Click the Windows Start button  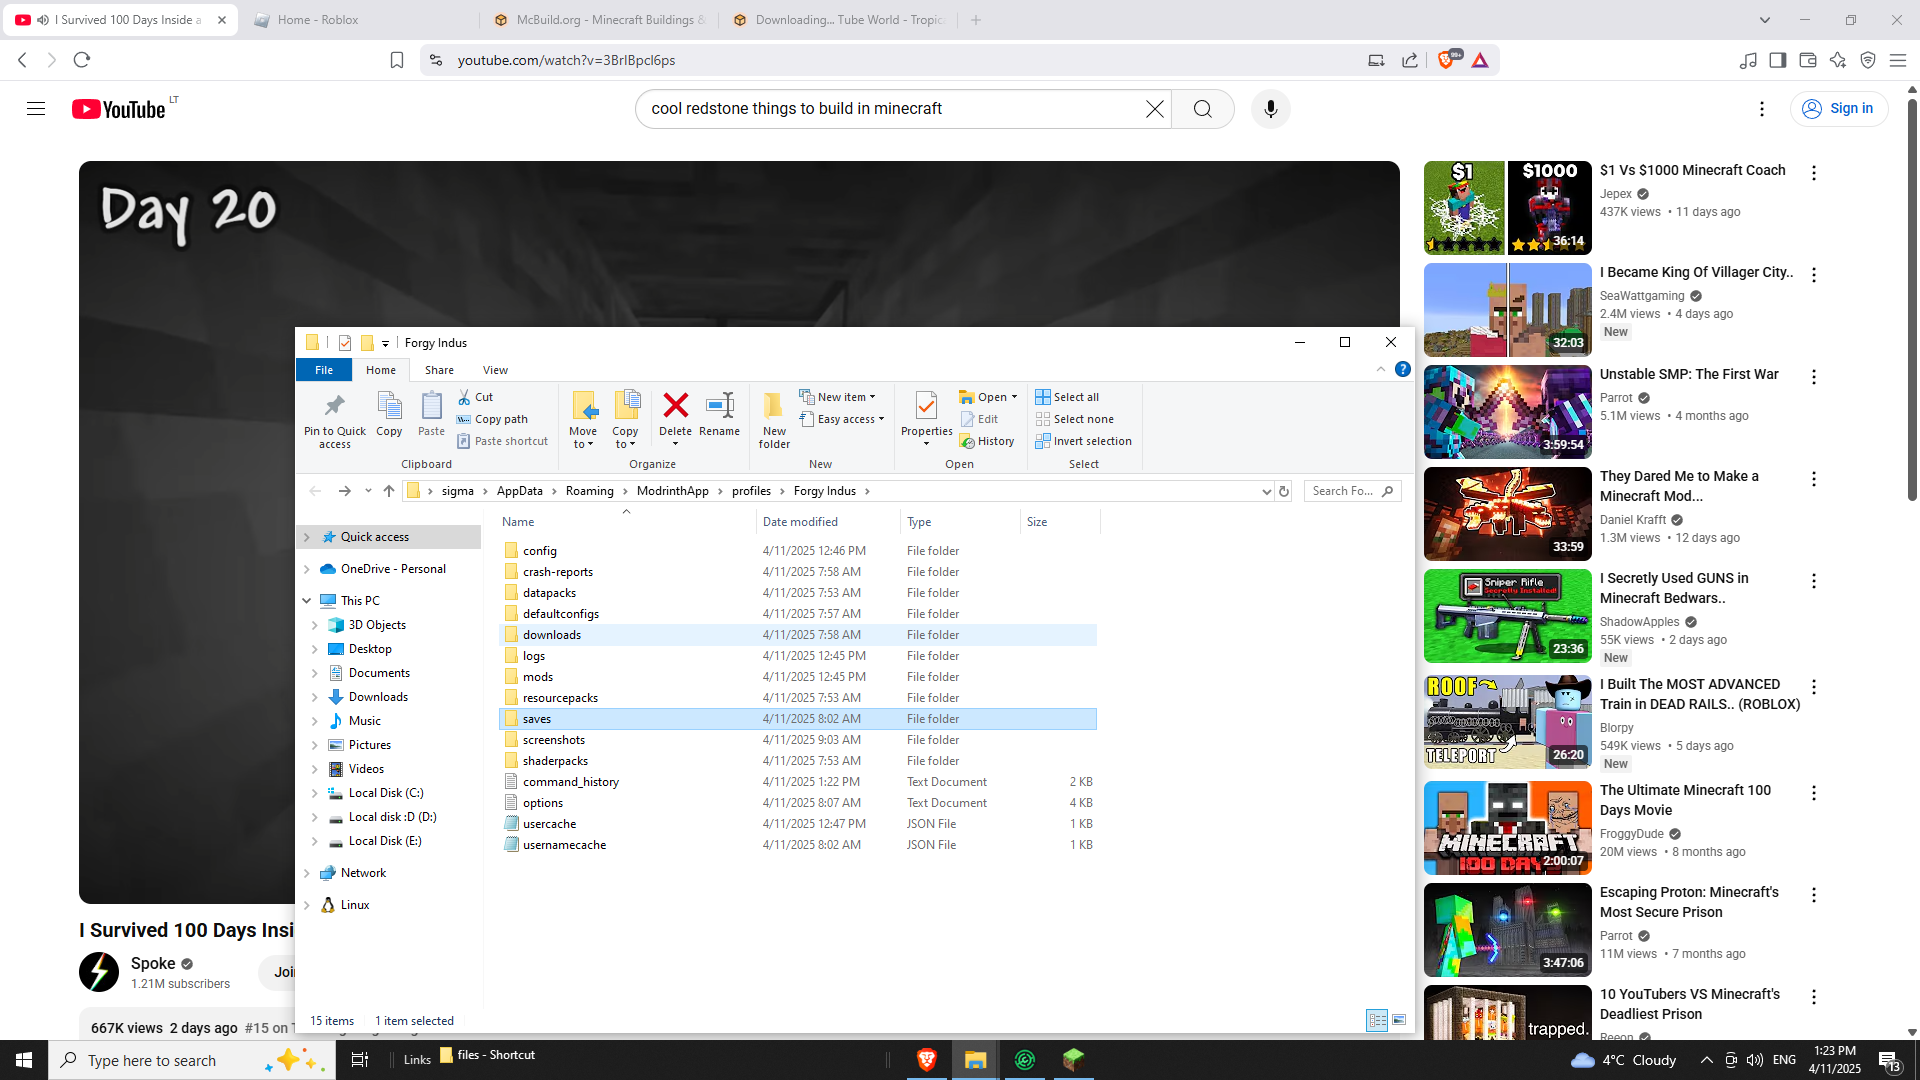coord(24,1059)
